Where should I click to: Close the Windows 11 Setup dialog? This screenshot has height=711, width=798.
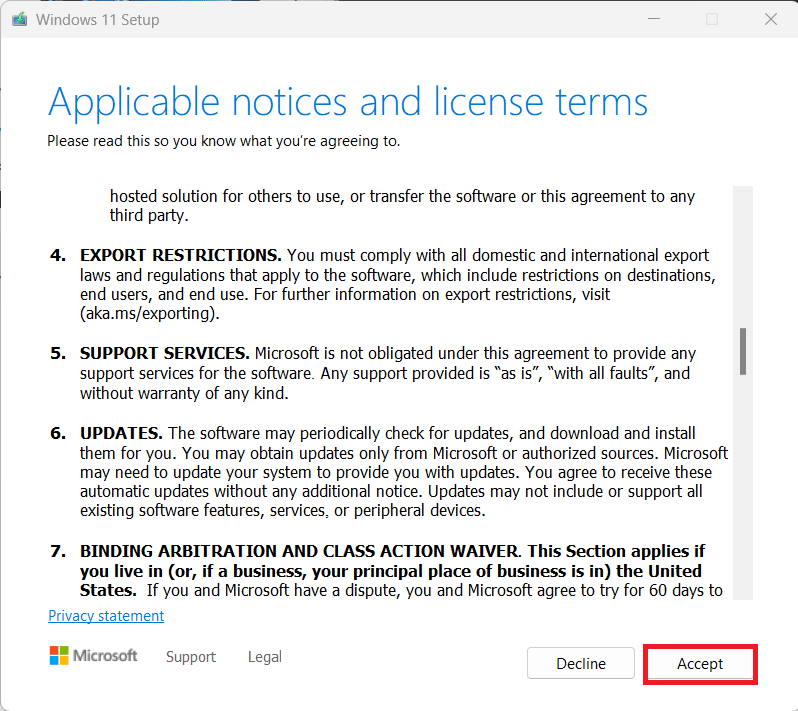770,19
